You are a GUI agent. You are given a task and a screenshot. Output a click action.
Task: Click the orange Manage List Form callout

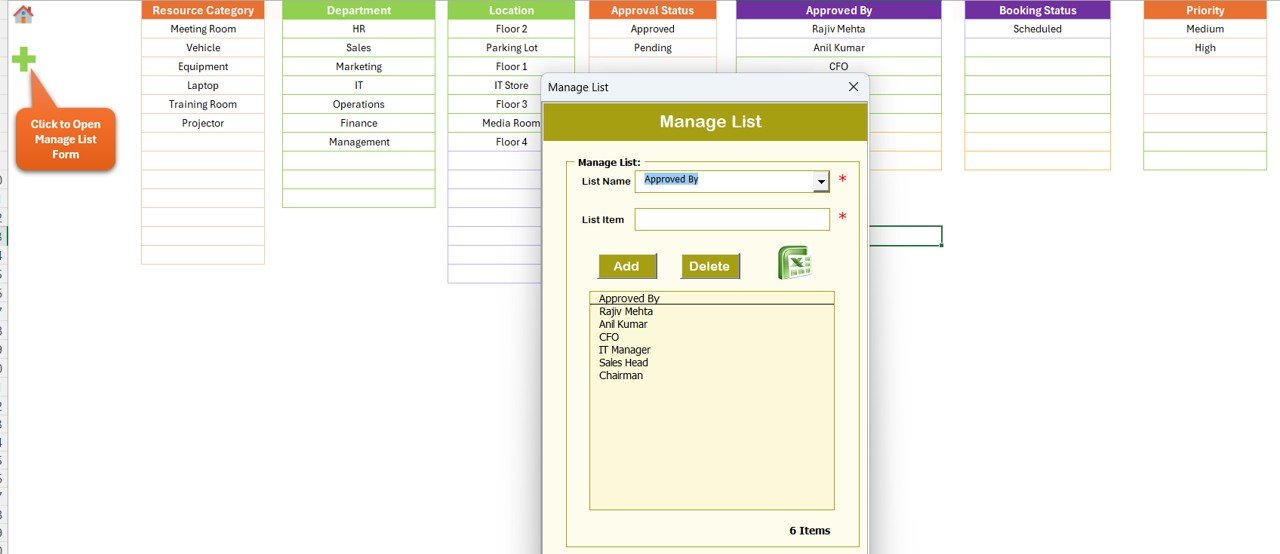pos(66,139)
